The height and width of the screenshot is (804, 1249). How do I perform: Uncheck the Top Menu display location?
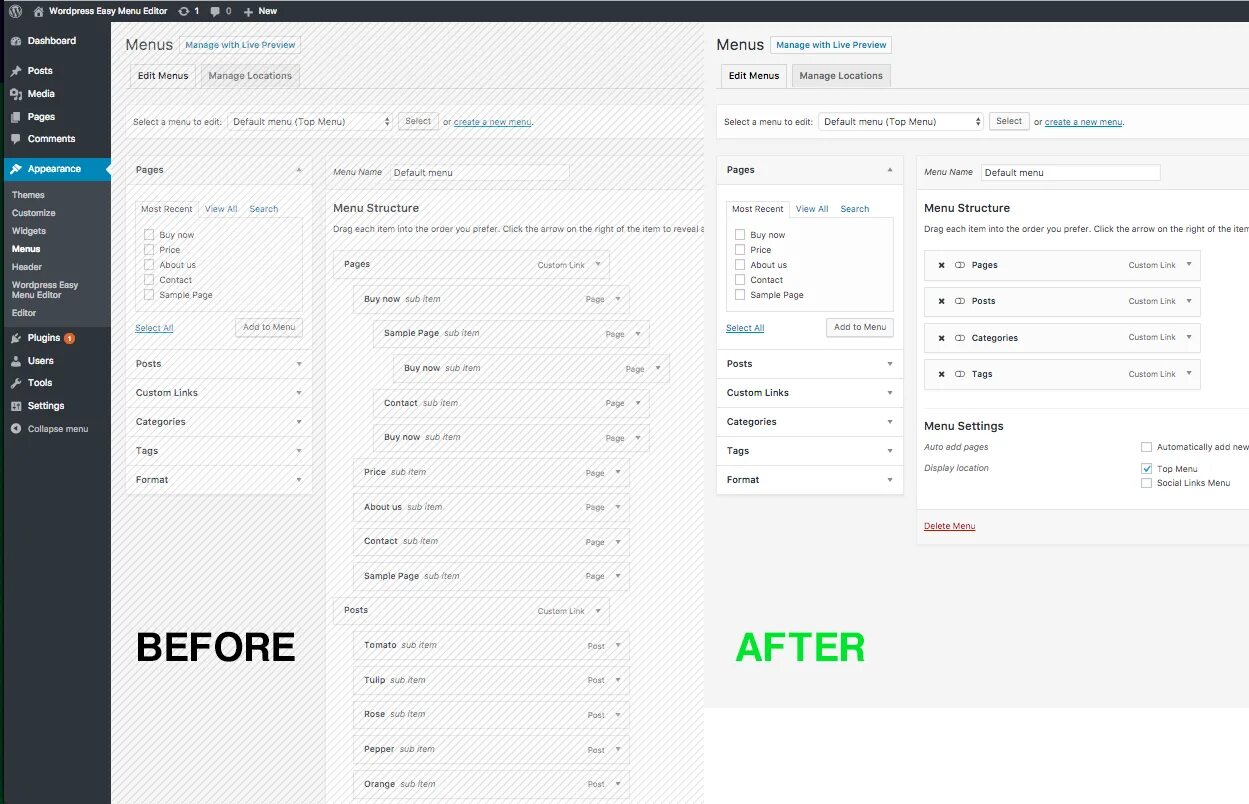(x=1147, y=468)
